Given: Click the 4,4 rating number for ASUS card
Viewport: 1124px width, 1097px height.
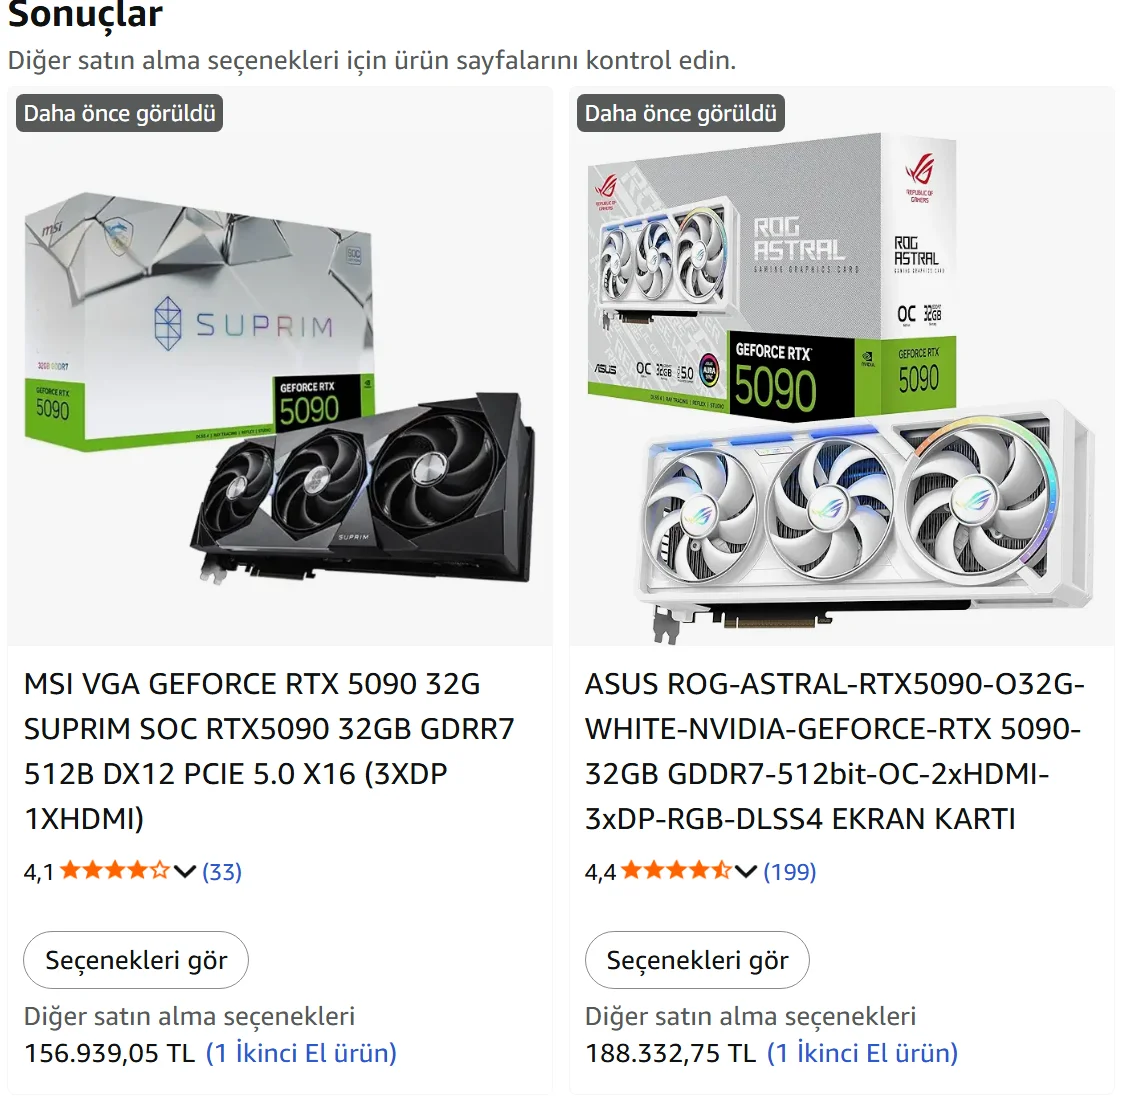Looking at the screenshot, I should [x=600, y=873].
